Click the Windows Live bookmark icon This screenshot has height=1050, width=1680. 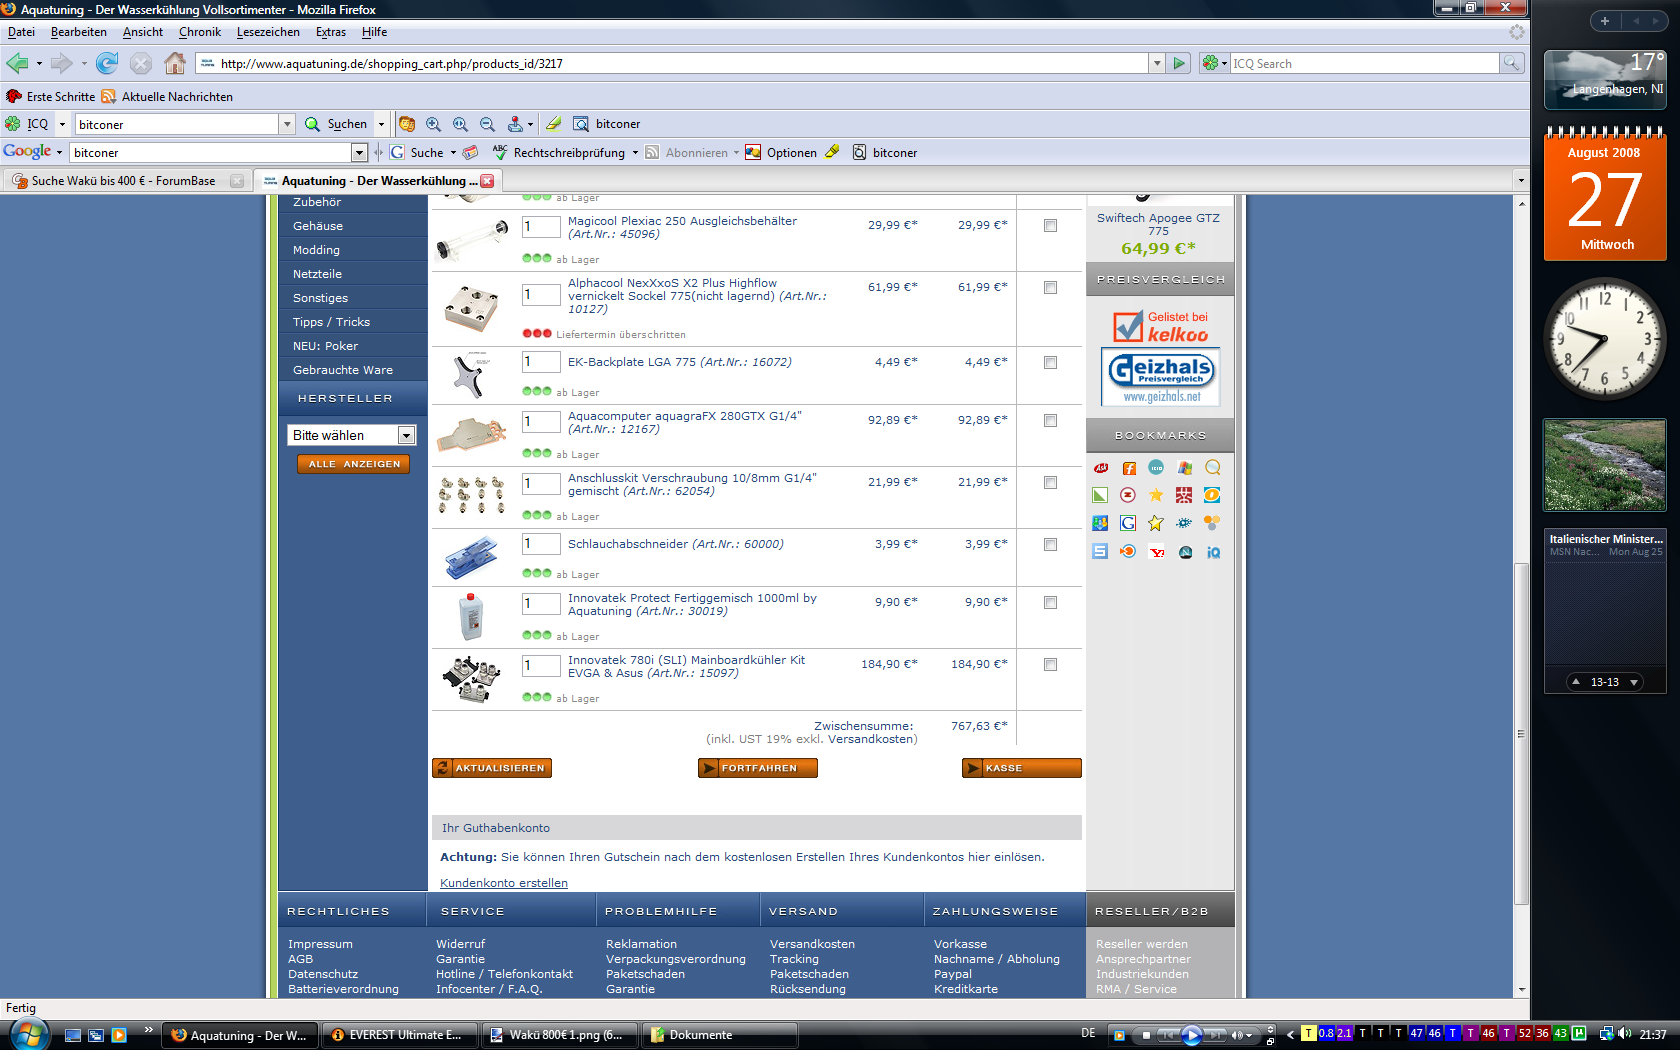[x=1184, y=468]
